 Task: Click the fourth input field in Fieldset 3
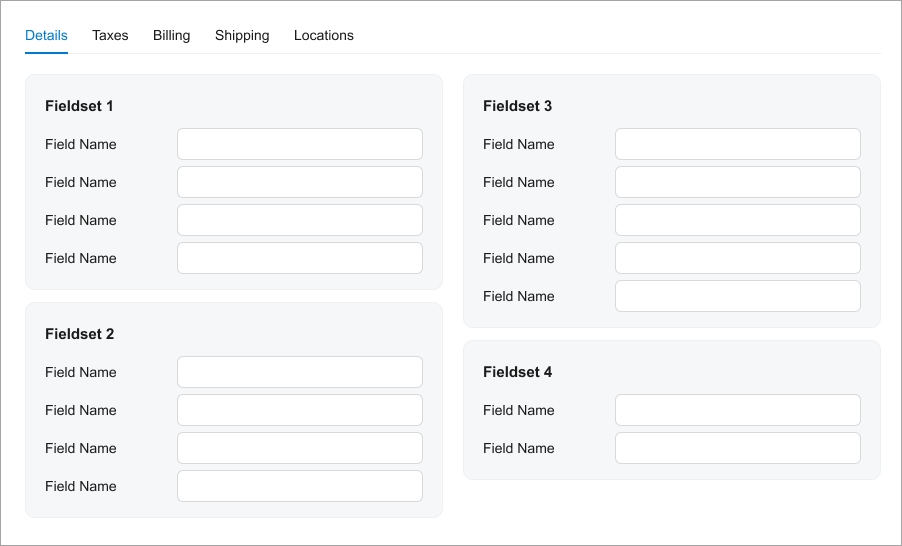click(x=738, y=258)
